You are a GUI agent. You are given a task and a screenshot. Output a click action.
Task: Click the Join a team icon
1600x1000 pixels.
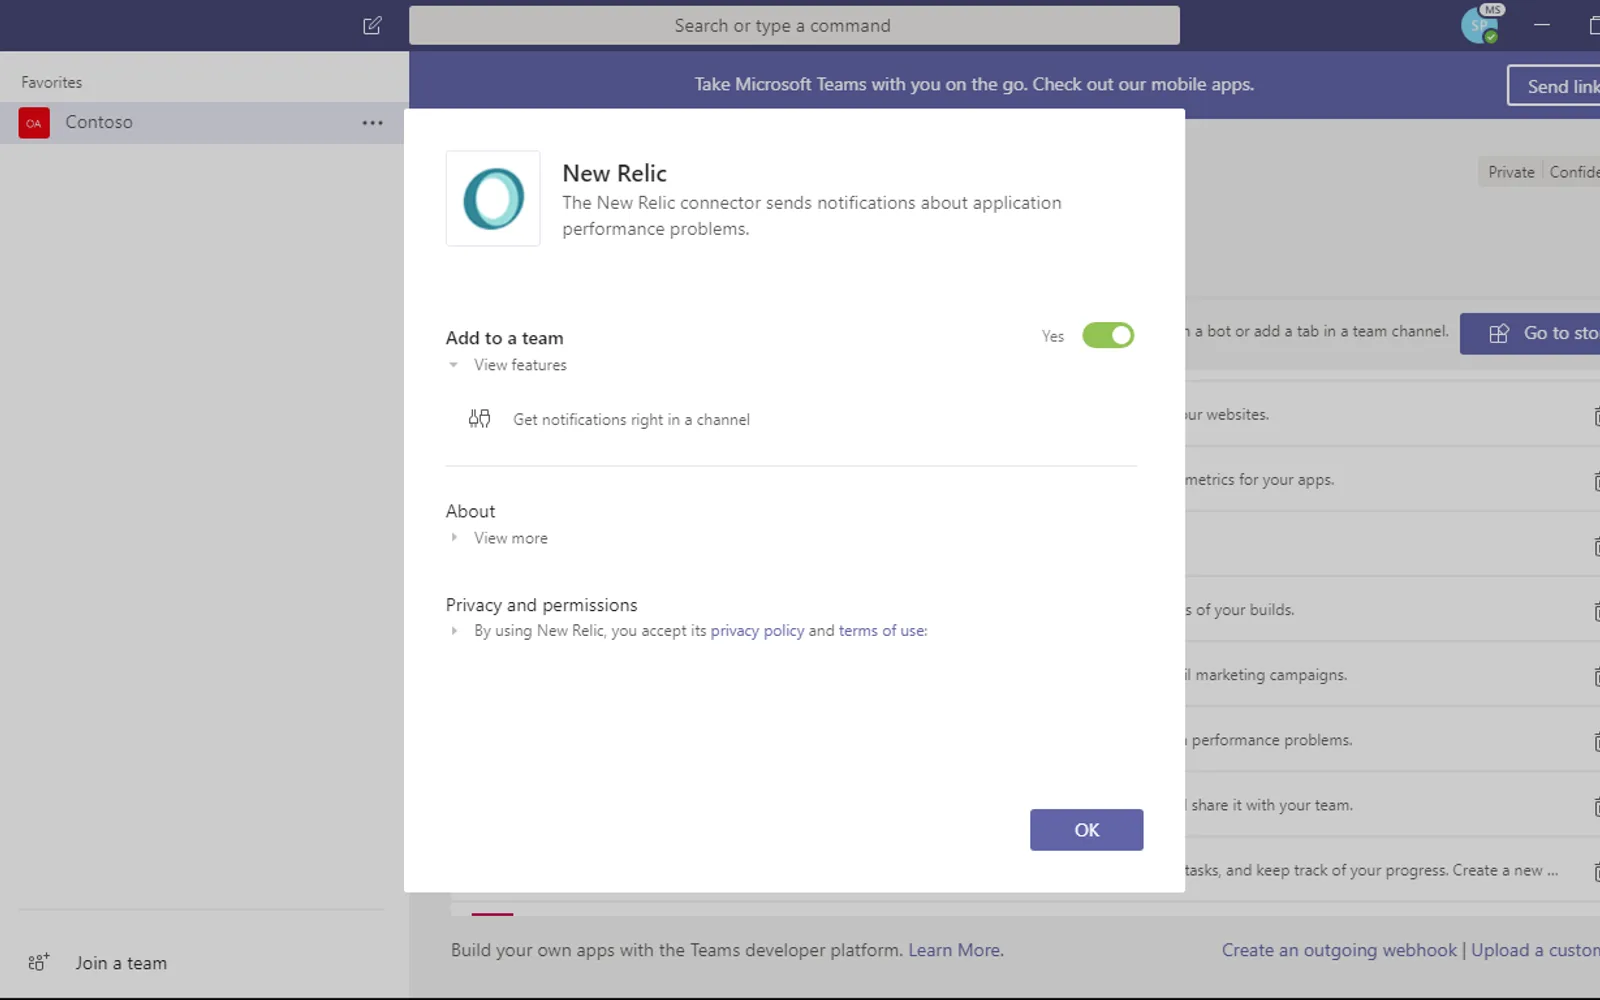(x=39, y=962)
